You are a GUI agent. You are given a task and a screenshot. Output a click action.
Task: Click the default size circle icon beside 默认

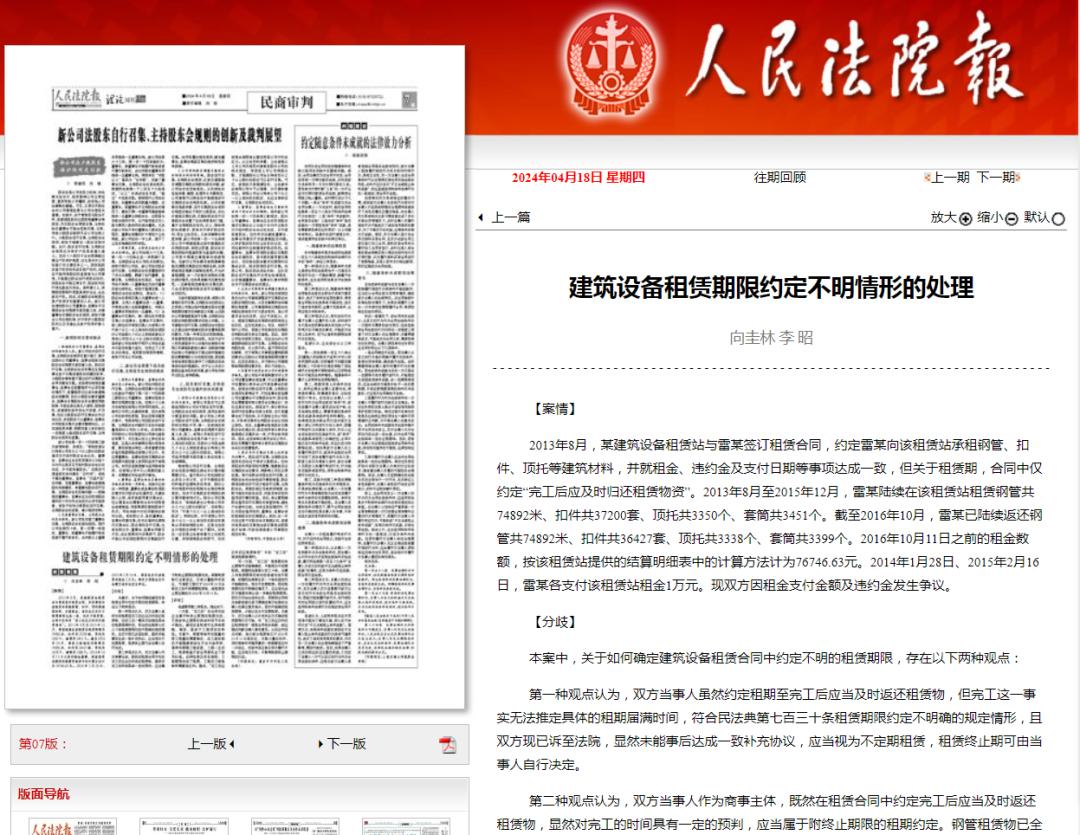pos(1059,219)
